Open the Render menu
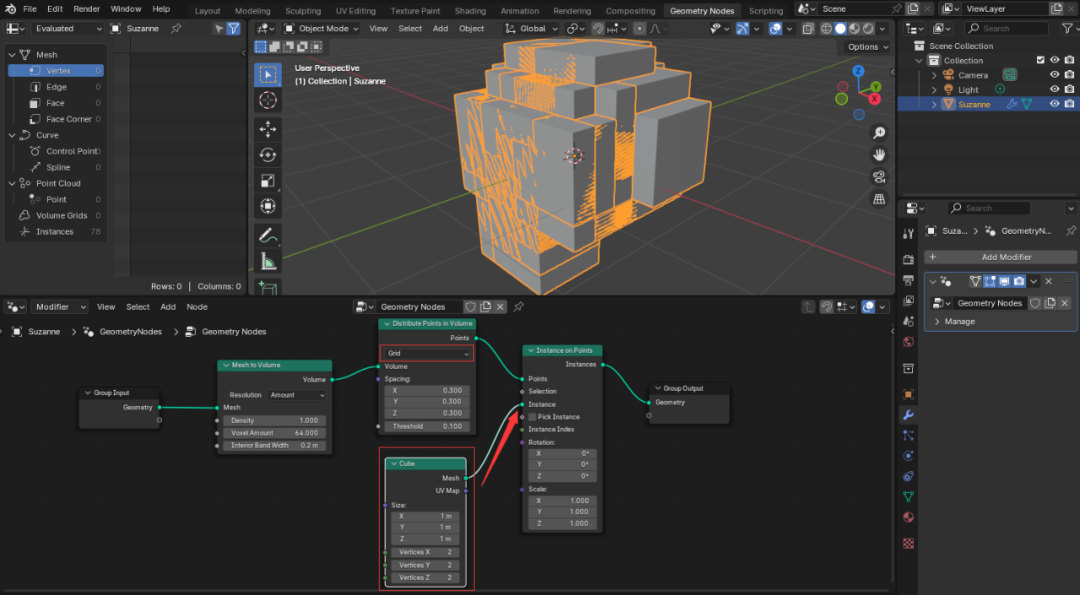Screen dimensions: 1080x595 point(87,9)
